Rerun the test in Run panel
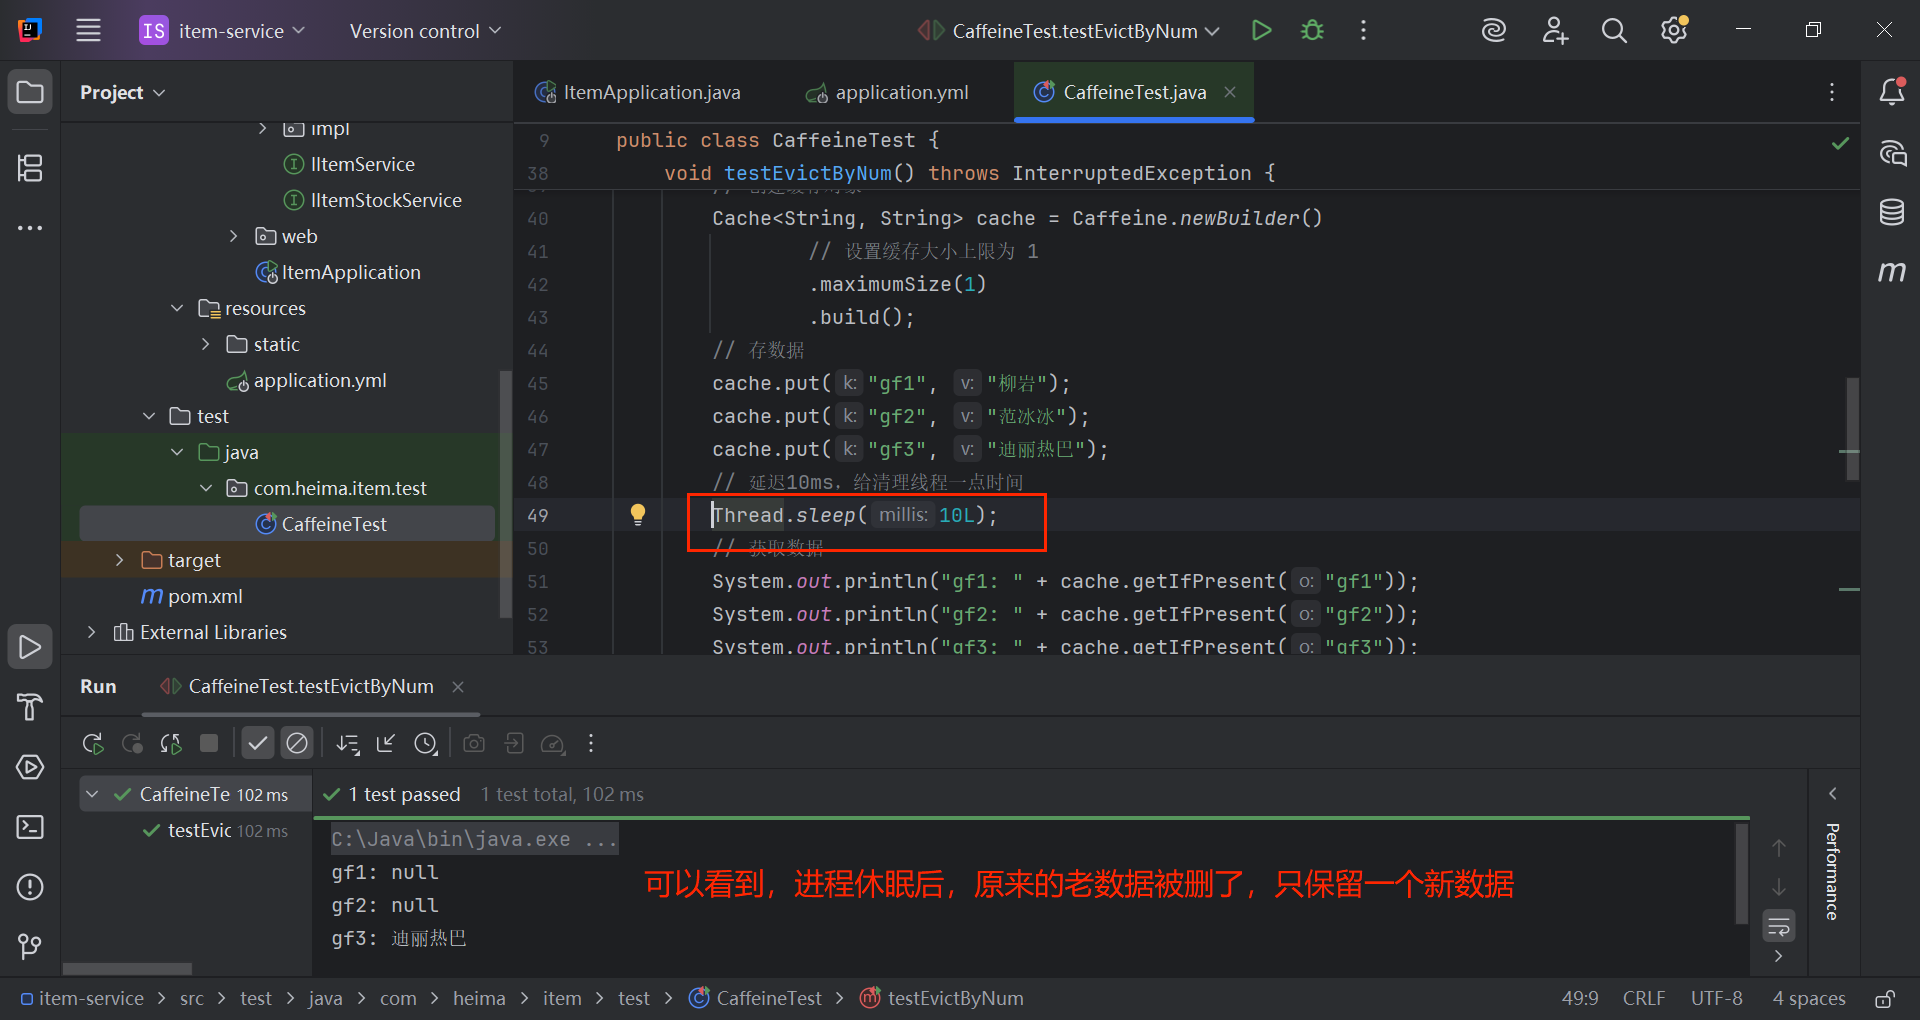The height and width of the screenshot is (1020, 1920). click(93, 743)
